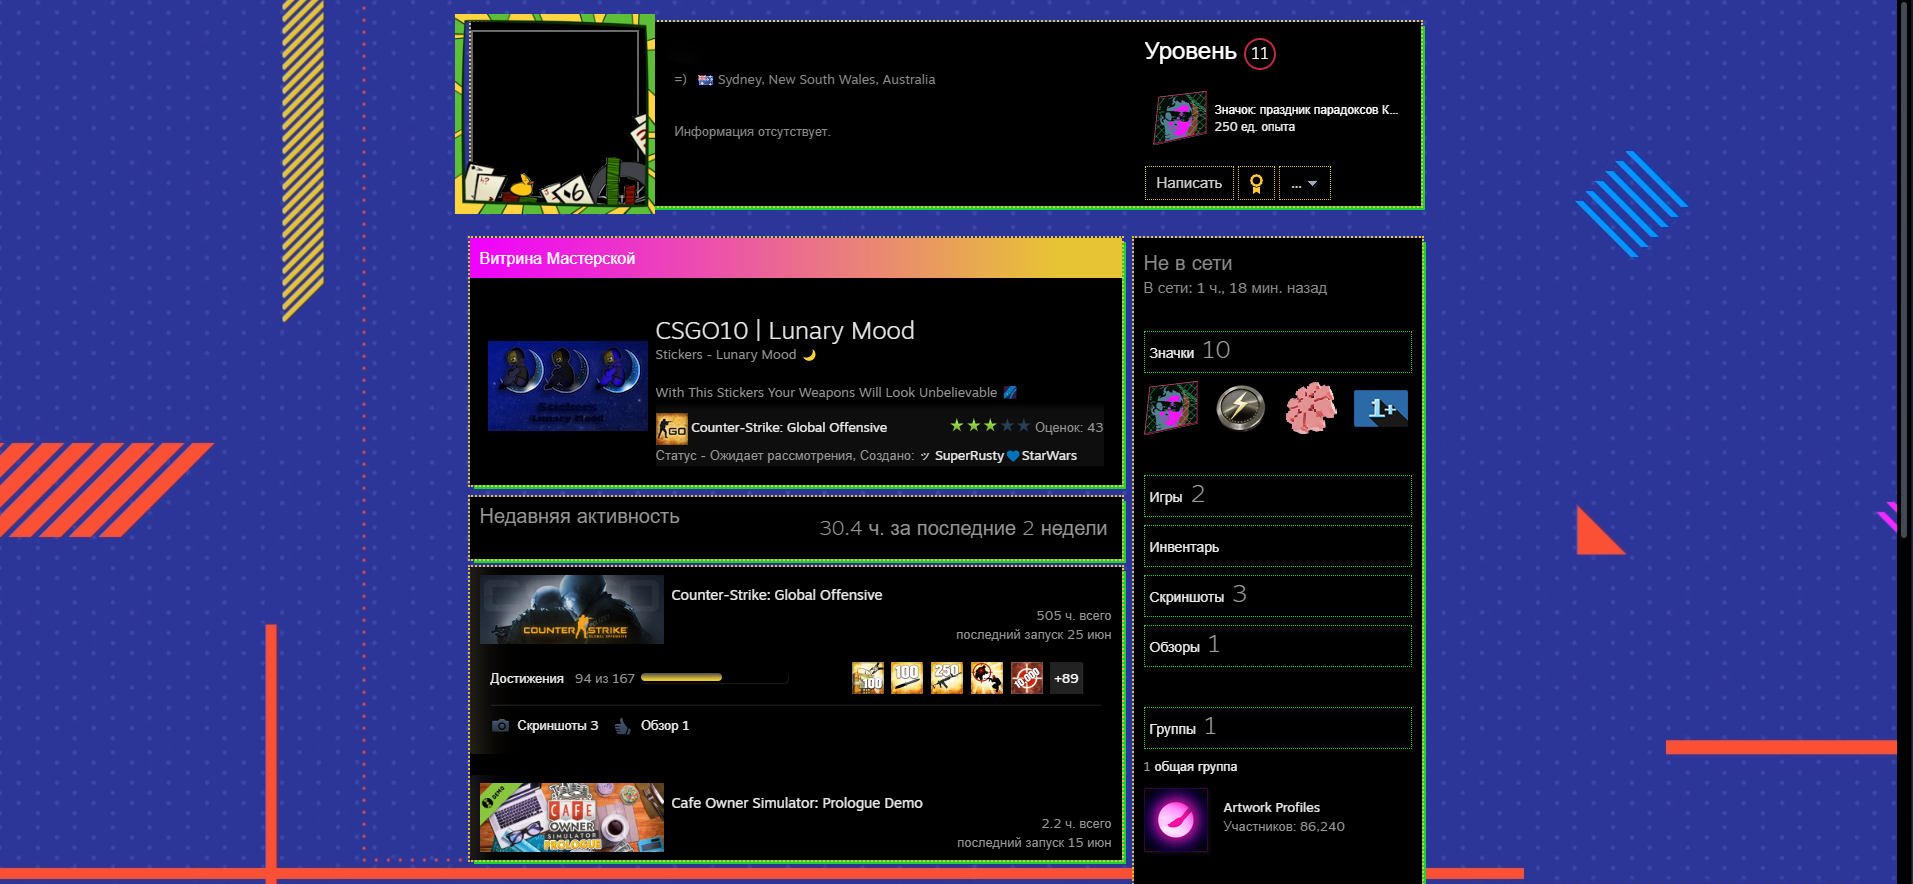Screen dimensions: 1913x884
Task: Click the paradox face badge under Значки
Action: pyautogui.click(x=1171, y=408)
